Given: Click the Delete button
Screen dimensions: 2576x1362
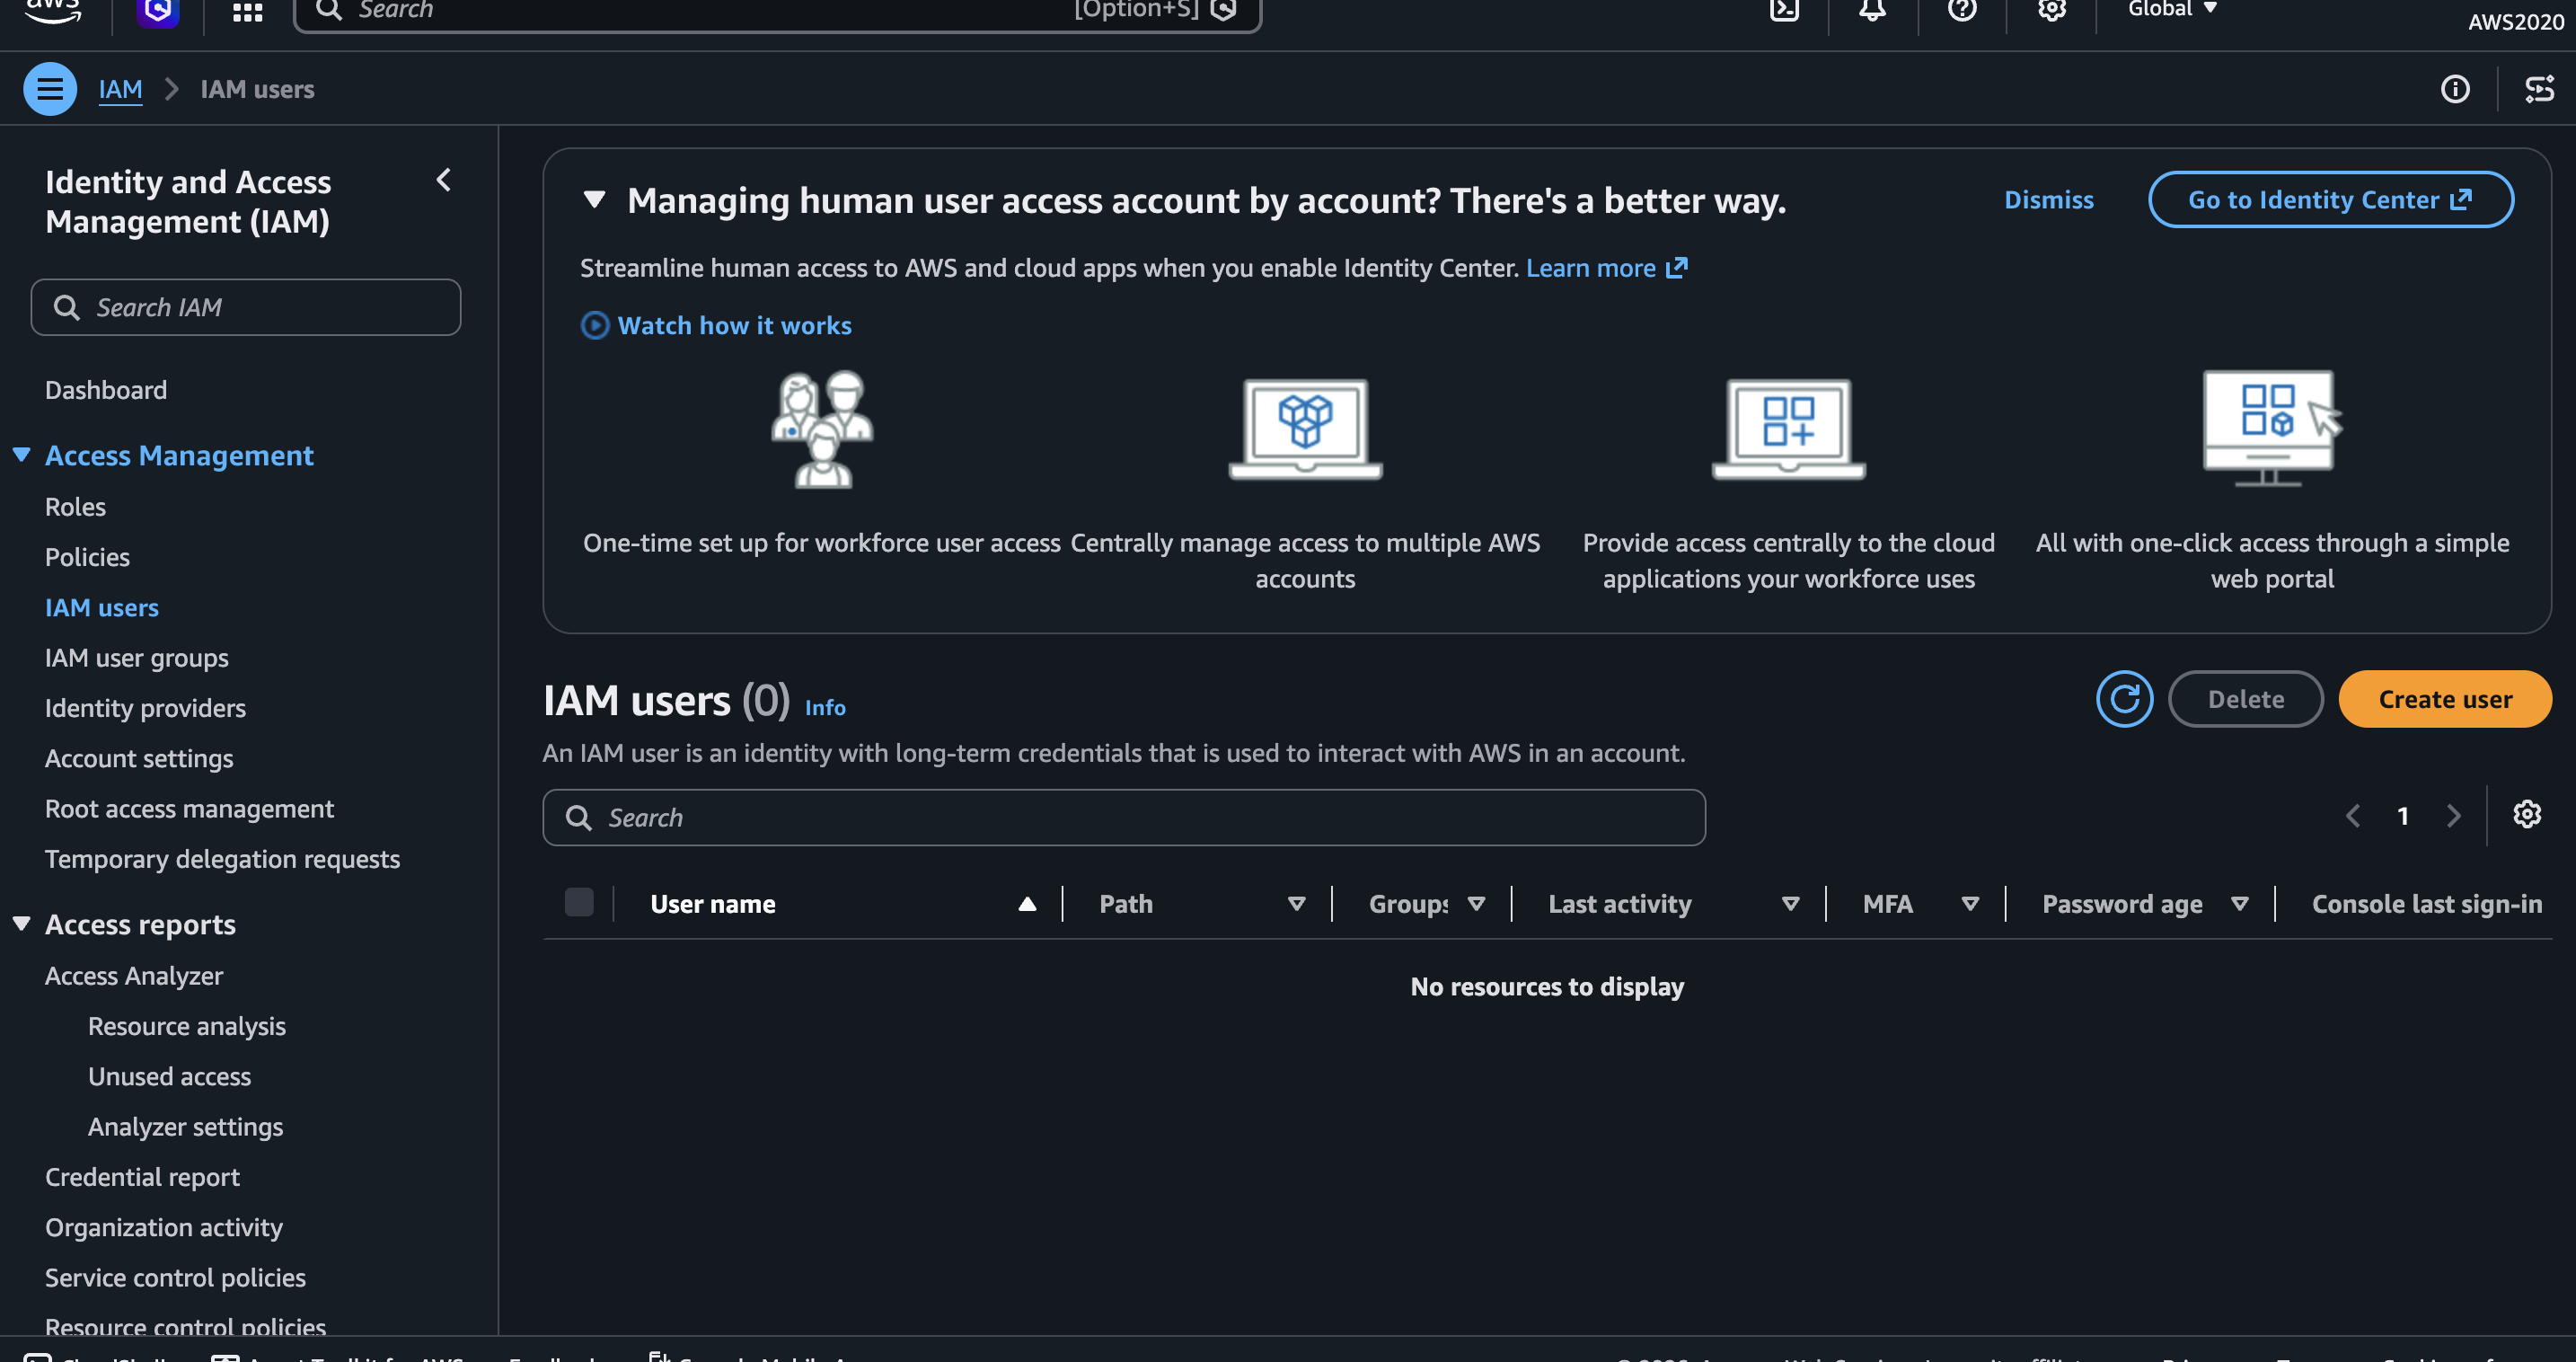Looking at the screenshot, I should click(2245, 699).
